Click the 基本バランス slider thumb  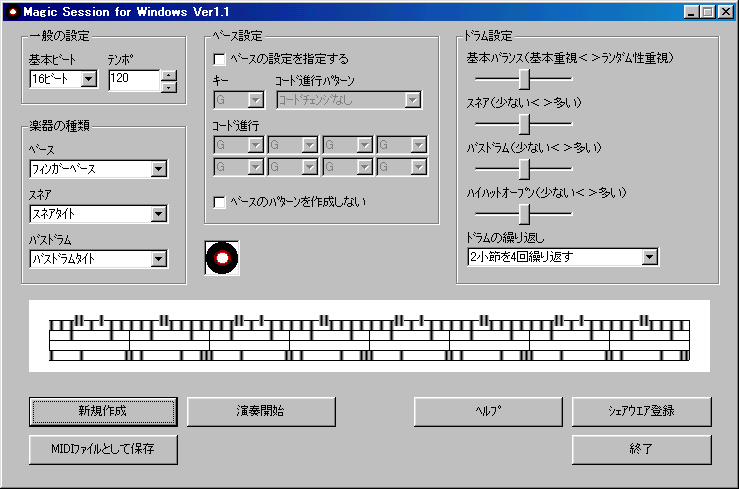click(524, 79)
